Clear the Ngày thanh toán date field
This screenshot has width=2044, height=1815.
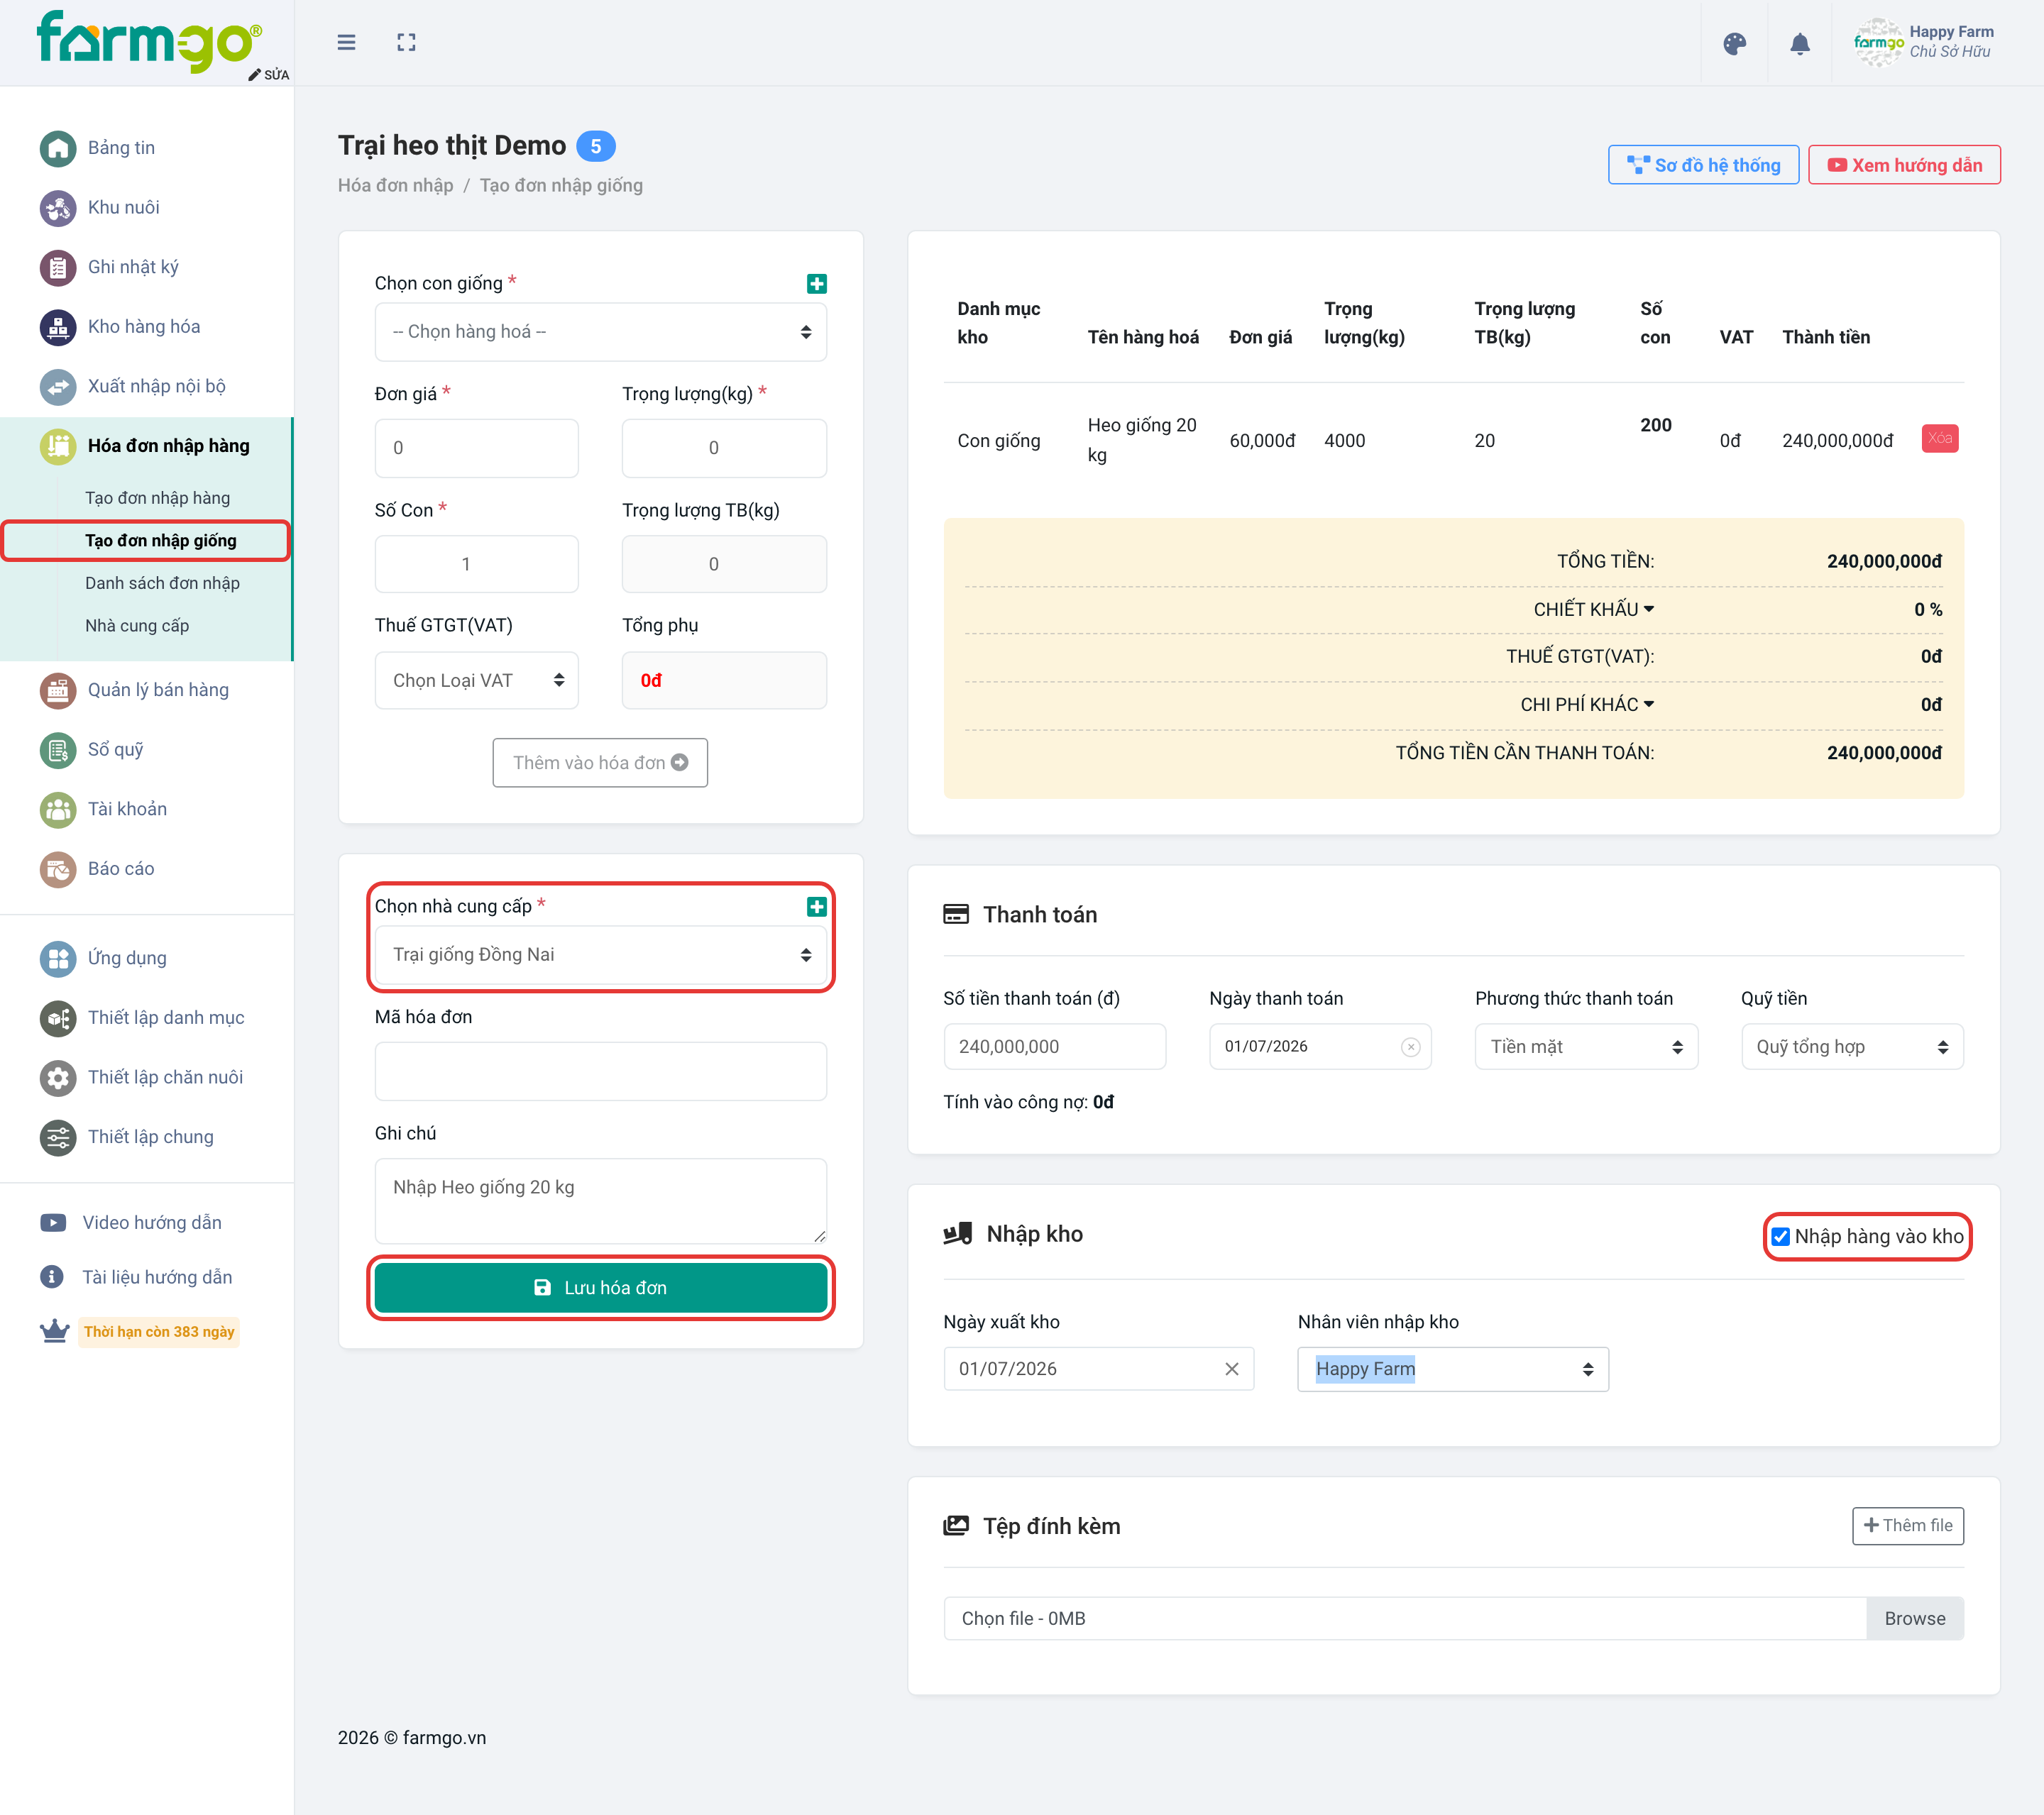1411,1047
